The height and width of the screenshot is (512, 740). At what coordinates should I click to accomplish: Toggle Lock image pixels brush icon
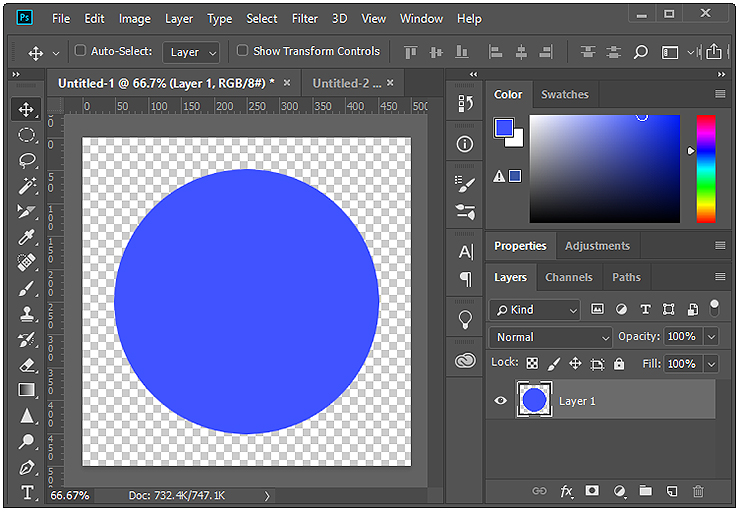(x=554, y=363)
